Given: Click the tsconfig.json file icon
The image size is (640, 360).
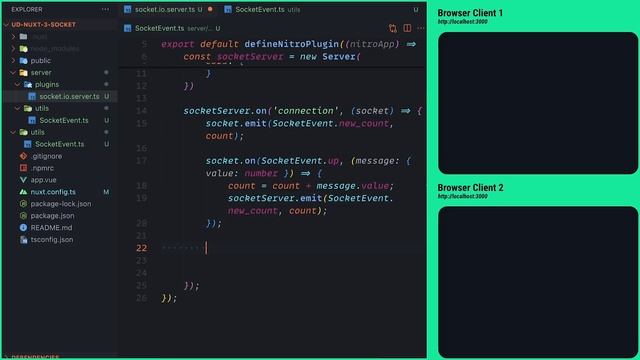Looking at the screenshot, I should tap(23, 240).
